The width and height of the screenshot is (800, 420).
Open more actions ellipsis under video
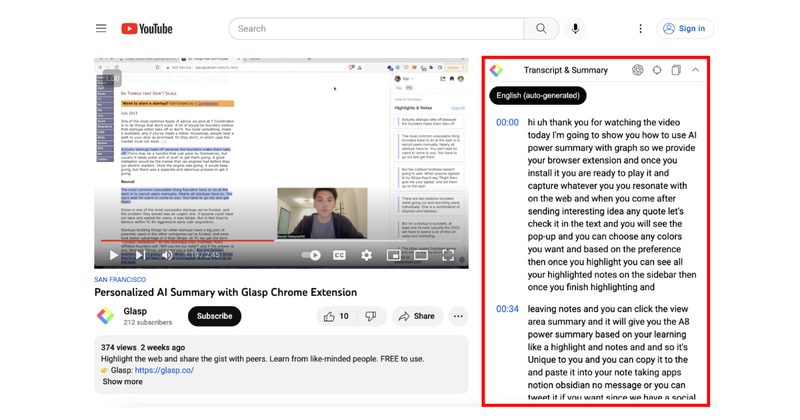click(x=458, y=316)
